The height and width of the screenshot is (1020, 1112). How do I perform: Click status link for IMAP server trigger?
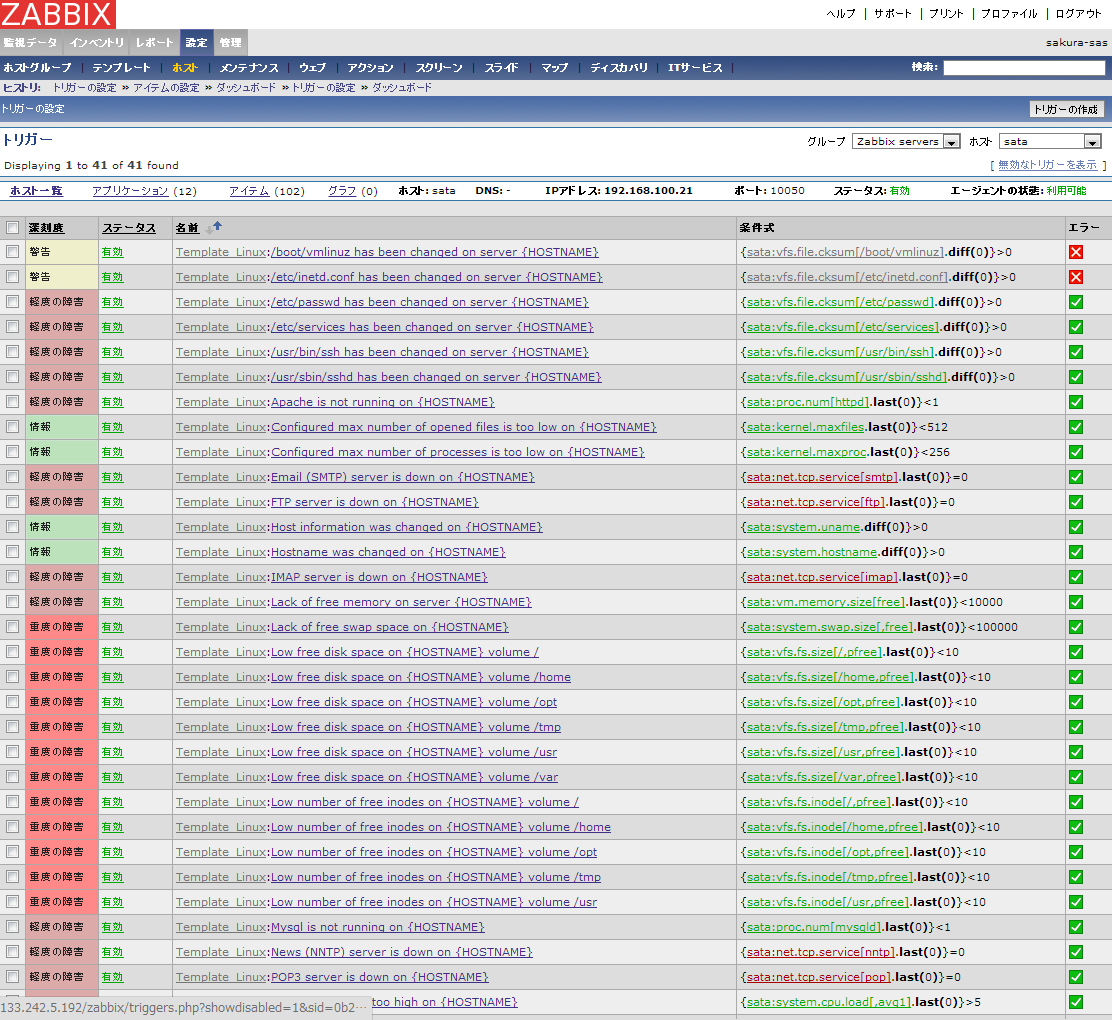(112, 577)
